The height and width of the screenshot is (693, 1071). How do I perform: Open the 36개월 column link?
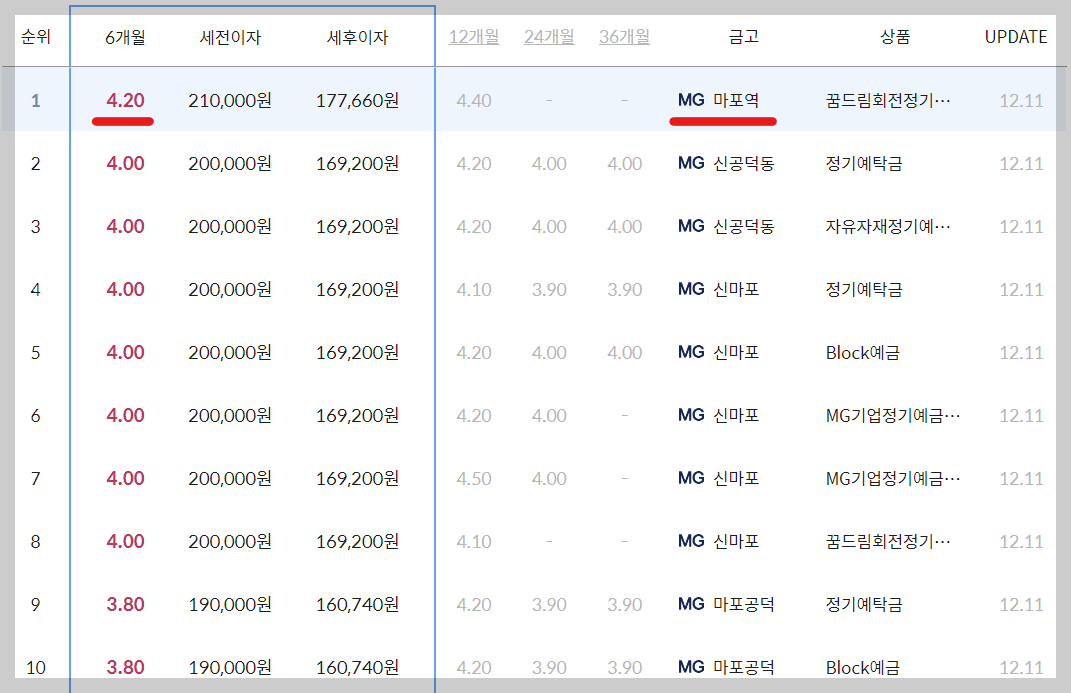point(623,35)
